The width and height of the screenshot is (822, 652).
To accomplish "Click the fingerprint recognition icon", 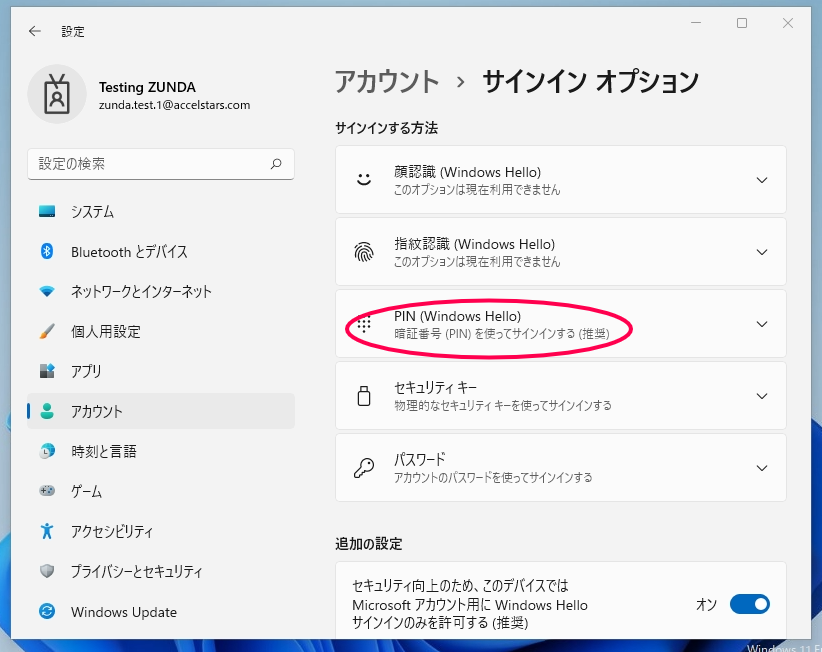I will [x=364, y=252].
